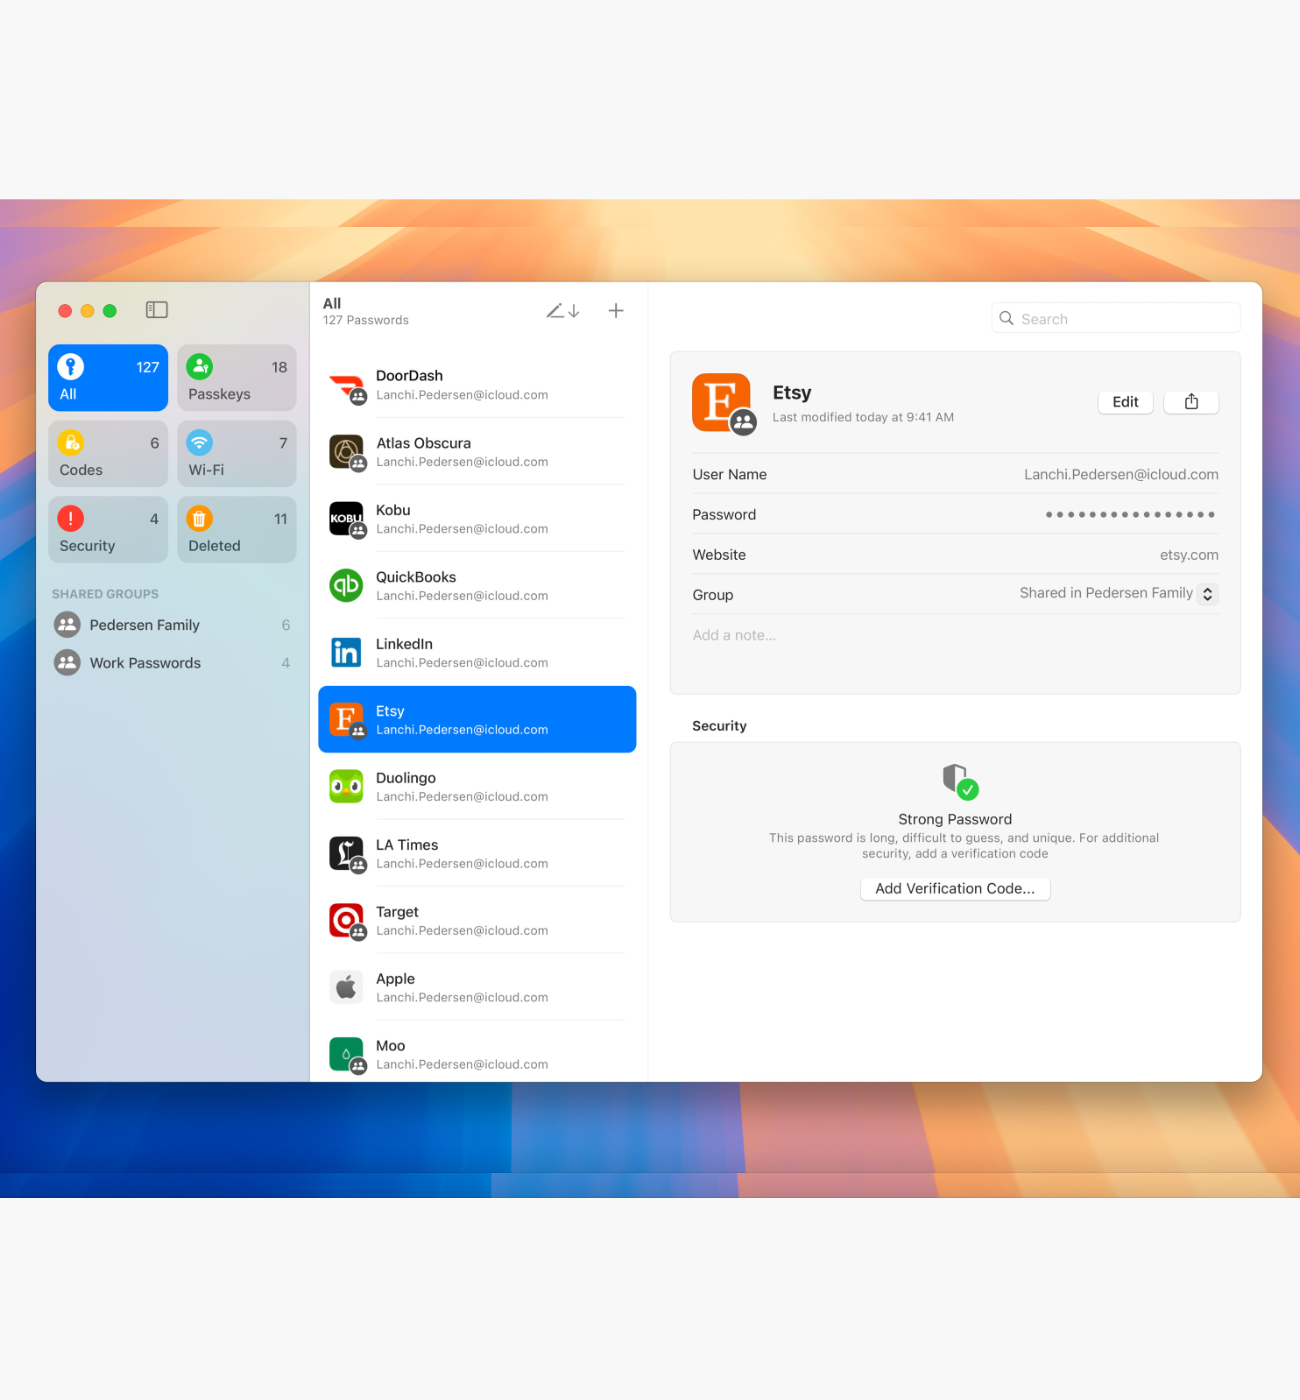This screenshot has height=1400, width=1300.
Task: Select the DoorDash list entry title
Action: (409, 376)
